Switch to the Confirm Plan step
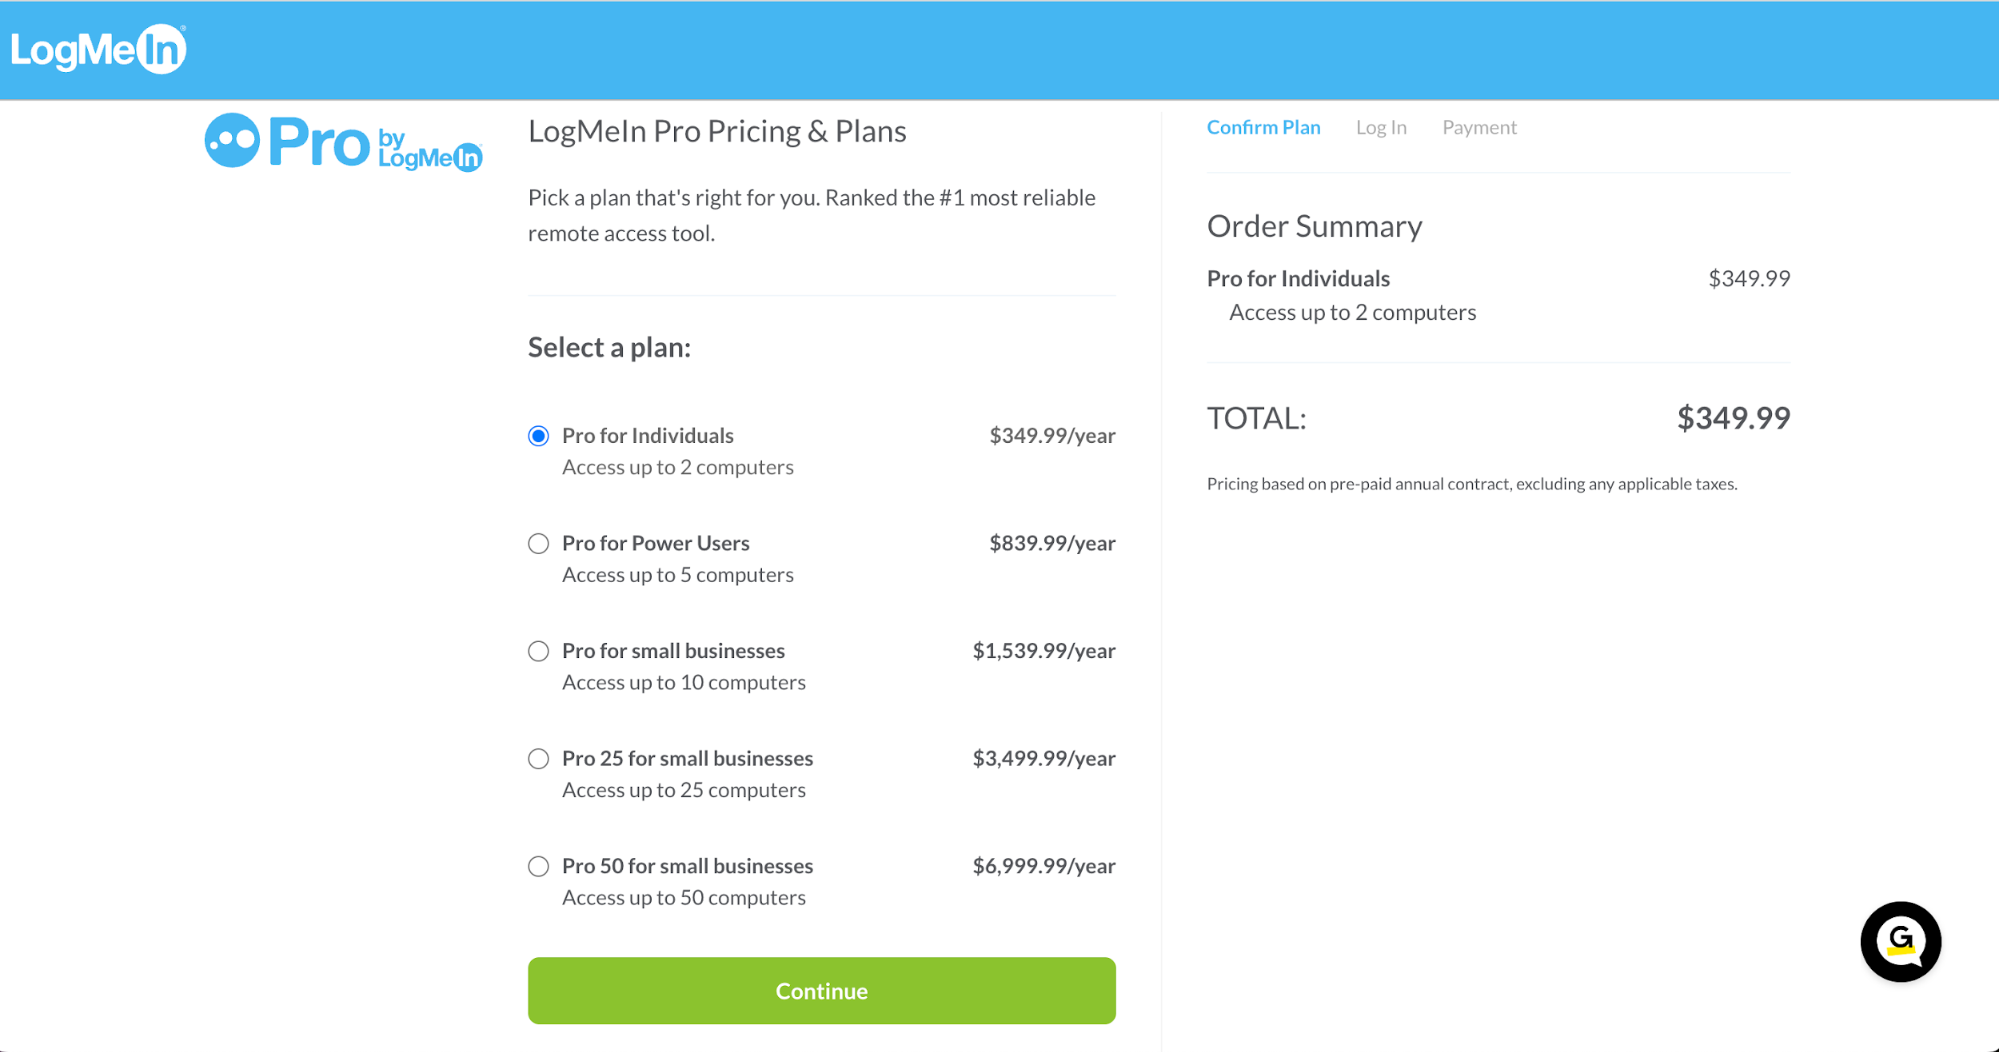 click(x=1264, y=127)
